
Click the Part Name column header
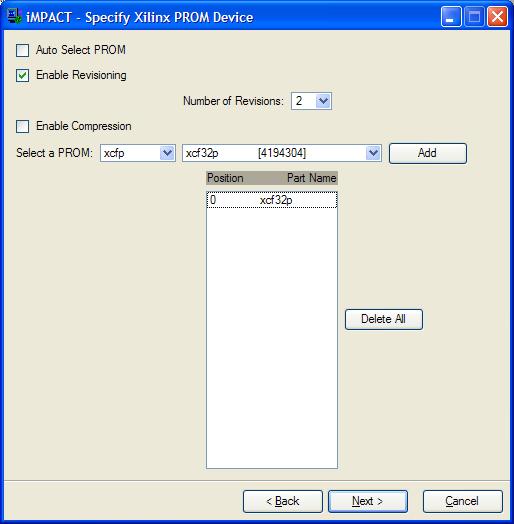pyautogui.click(x=311, y=178)
